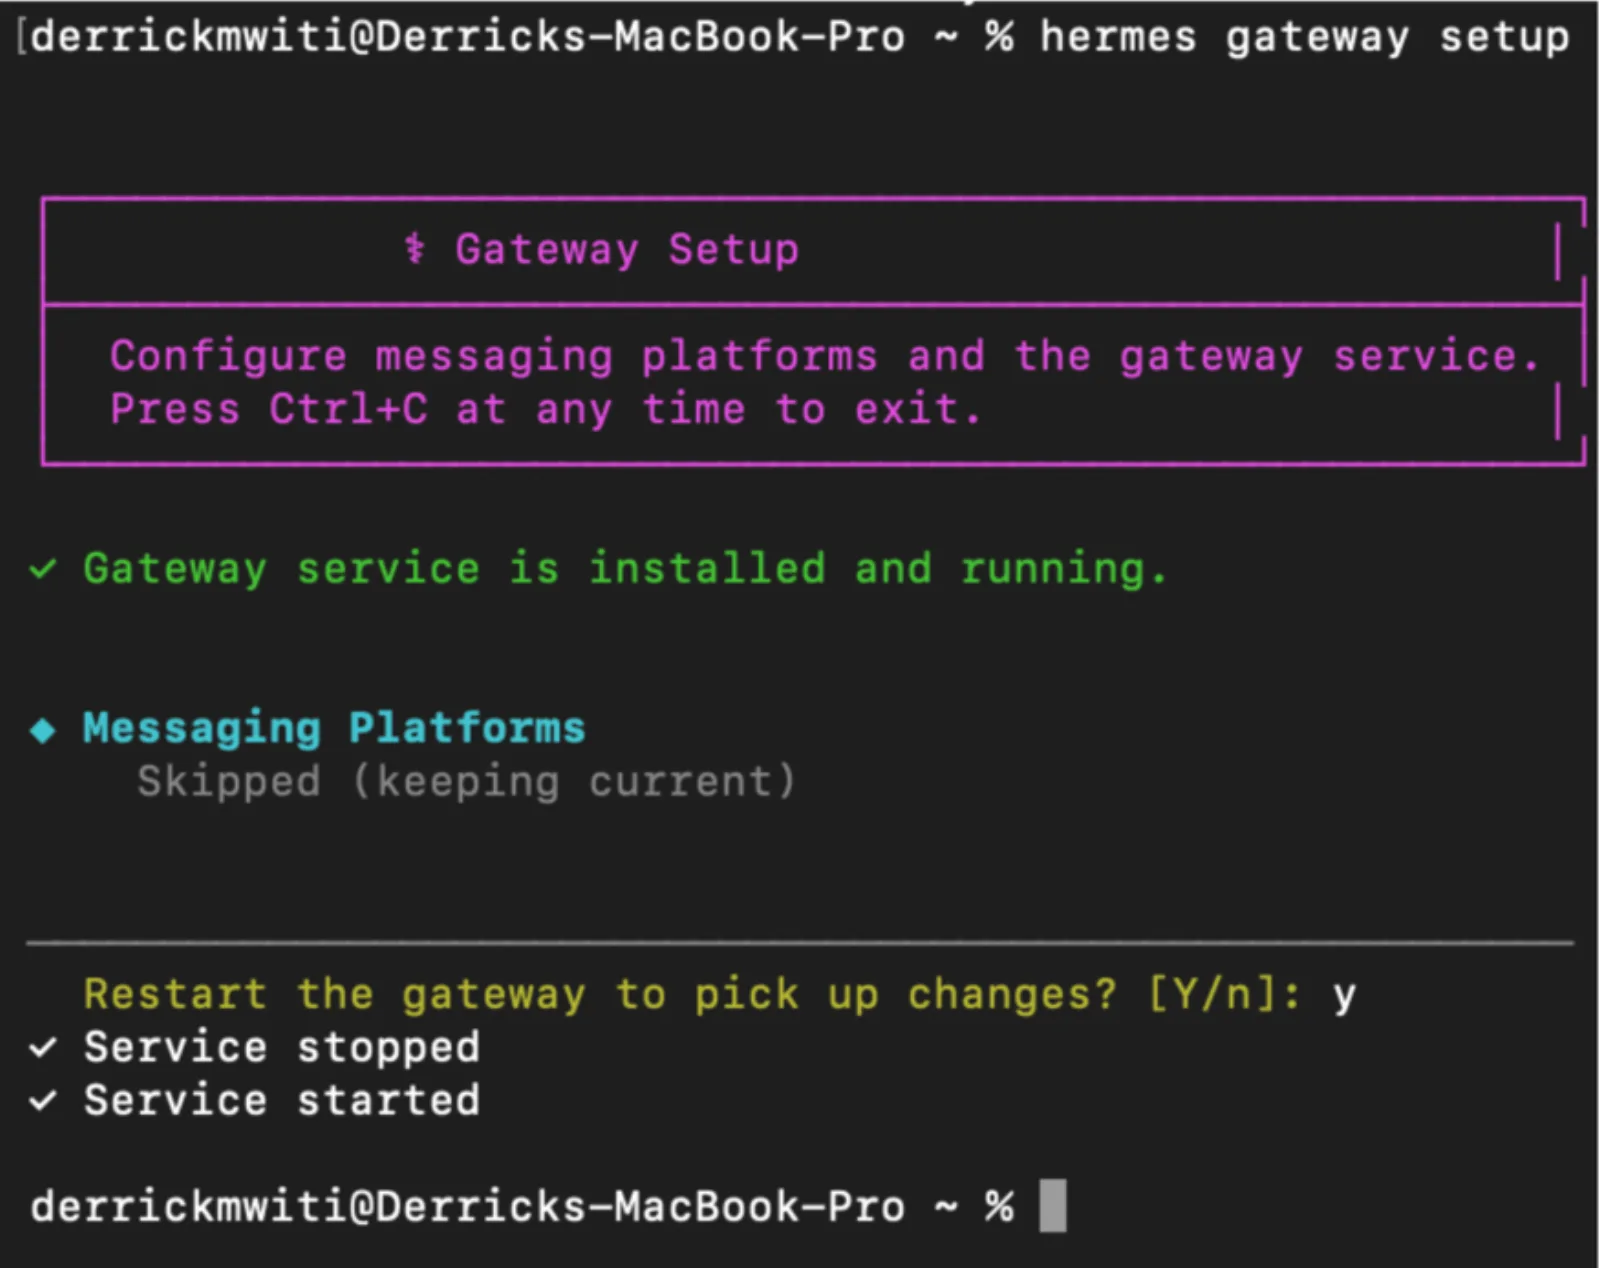The width and height of the screenshot is (1600, 1268).
Task: Click the cyan diamond beside Messaging Platforms
Action: [43, 730]
